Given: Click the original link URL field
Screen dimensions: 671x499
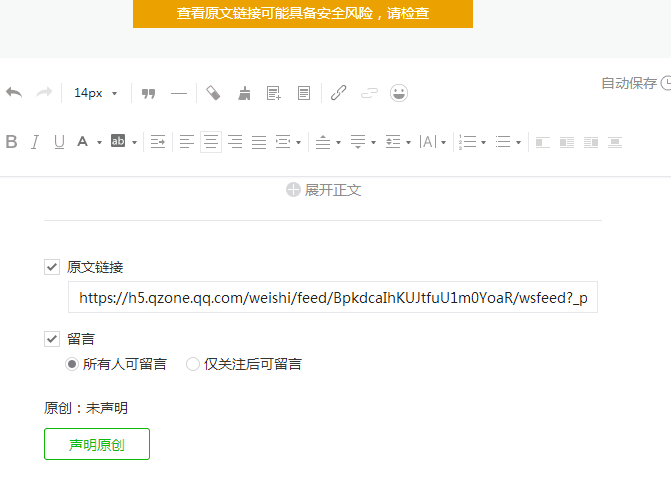Looking at the screenshot, I should [333, 297].
